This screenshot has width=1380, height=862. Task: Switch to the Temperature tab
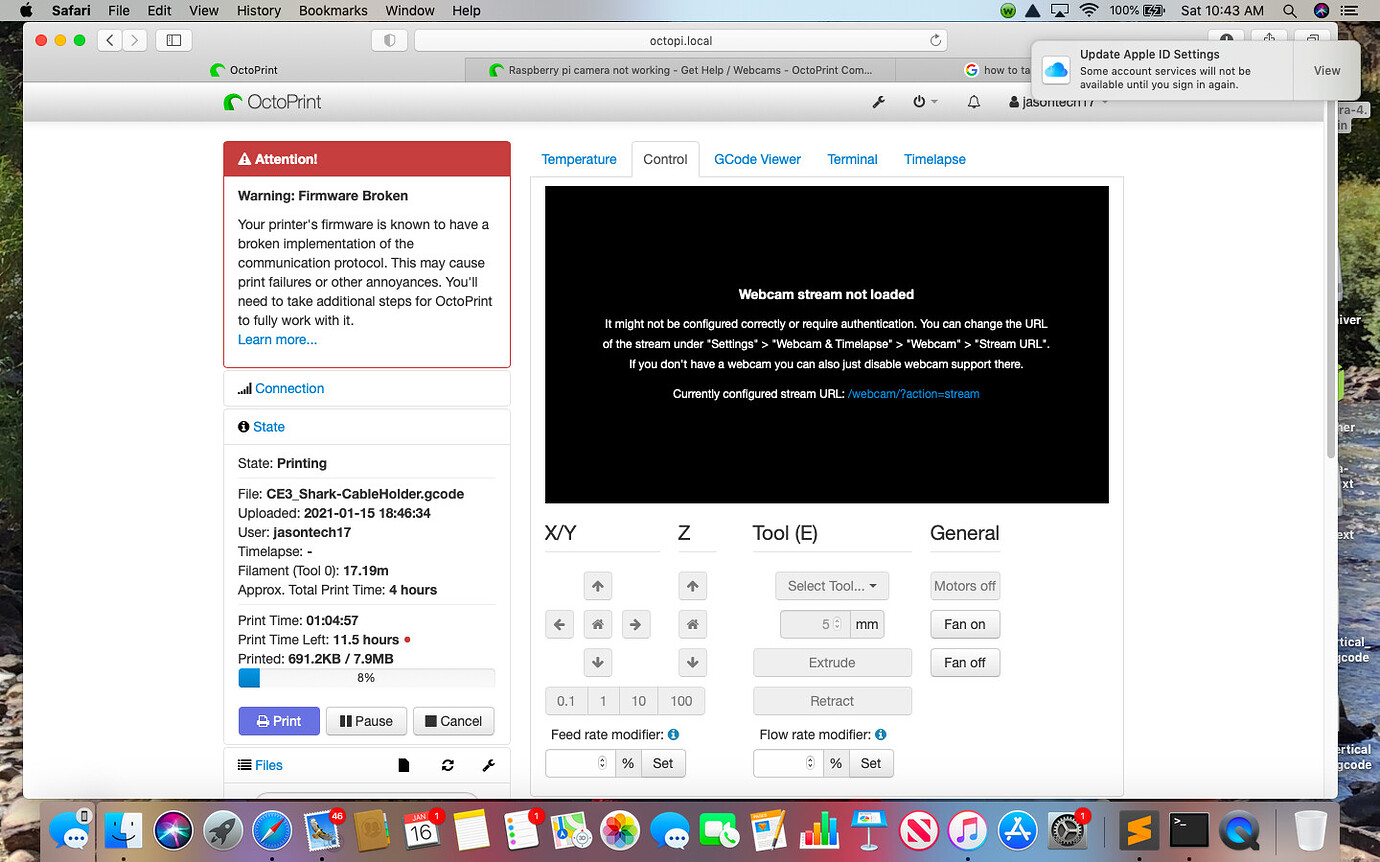(578, 159)
